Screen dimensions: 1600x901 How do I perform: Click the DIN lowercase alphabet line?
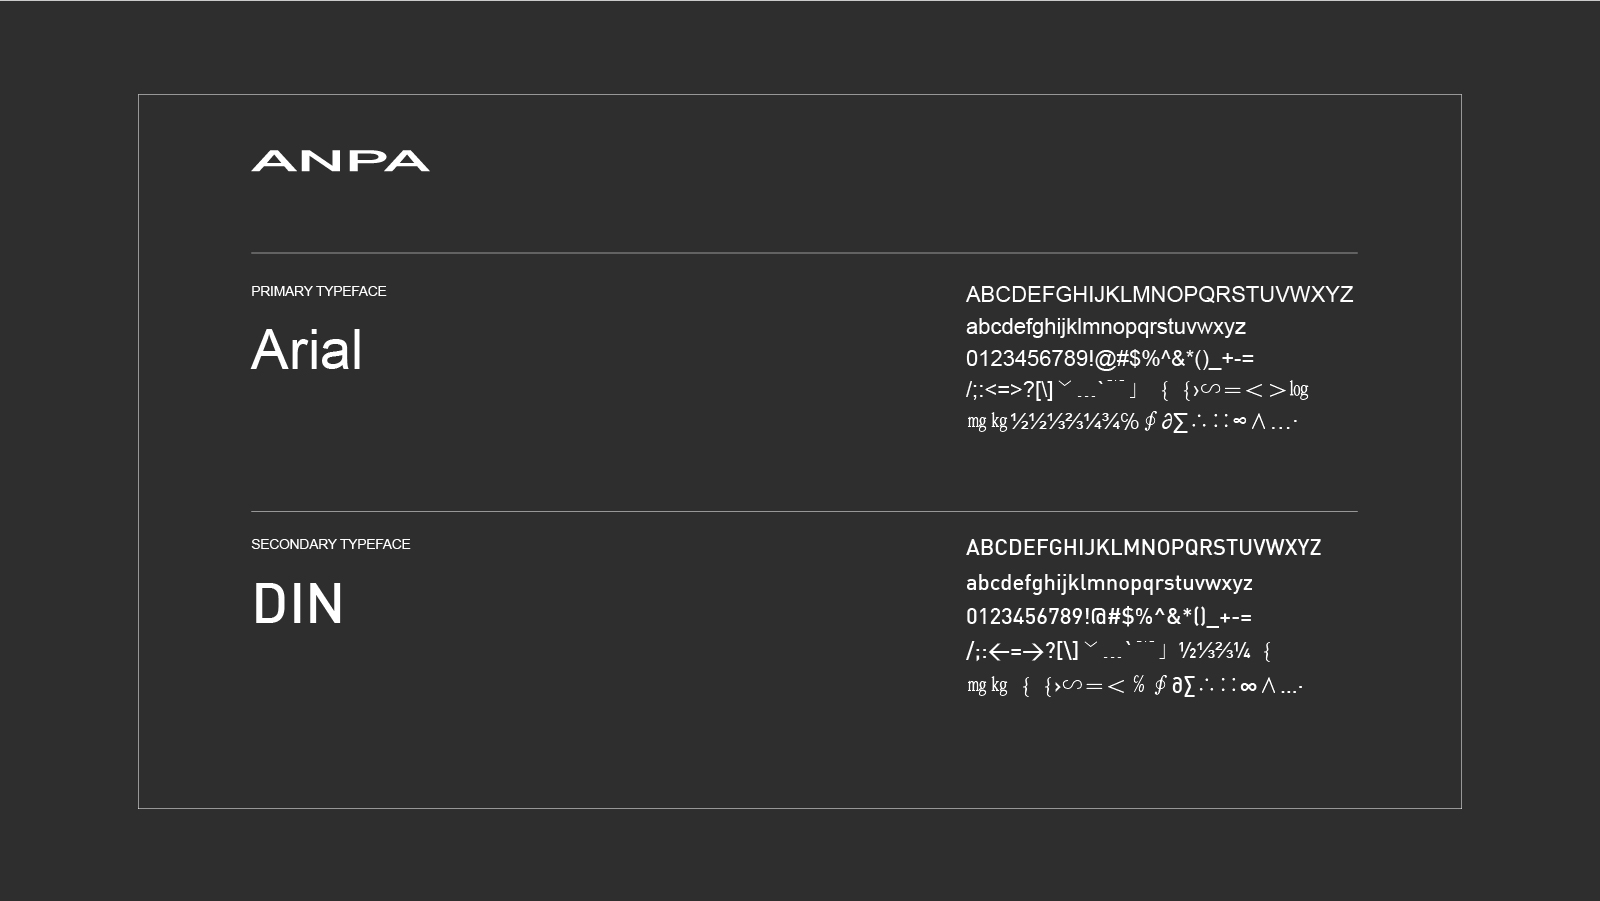[1109, 583]
